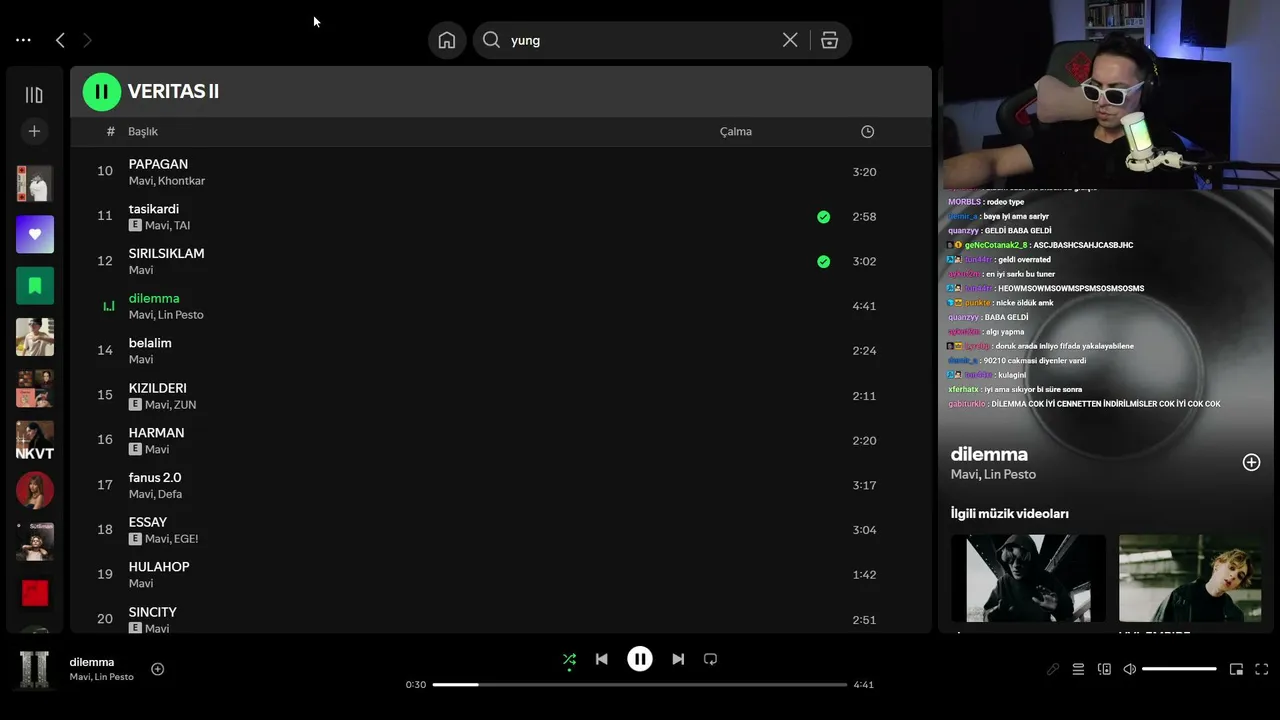
Task: Open the three-dots app menu
Action: coord(23,40)
